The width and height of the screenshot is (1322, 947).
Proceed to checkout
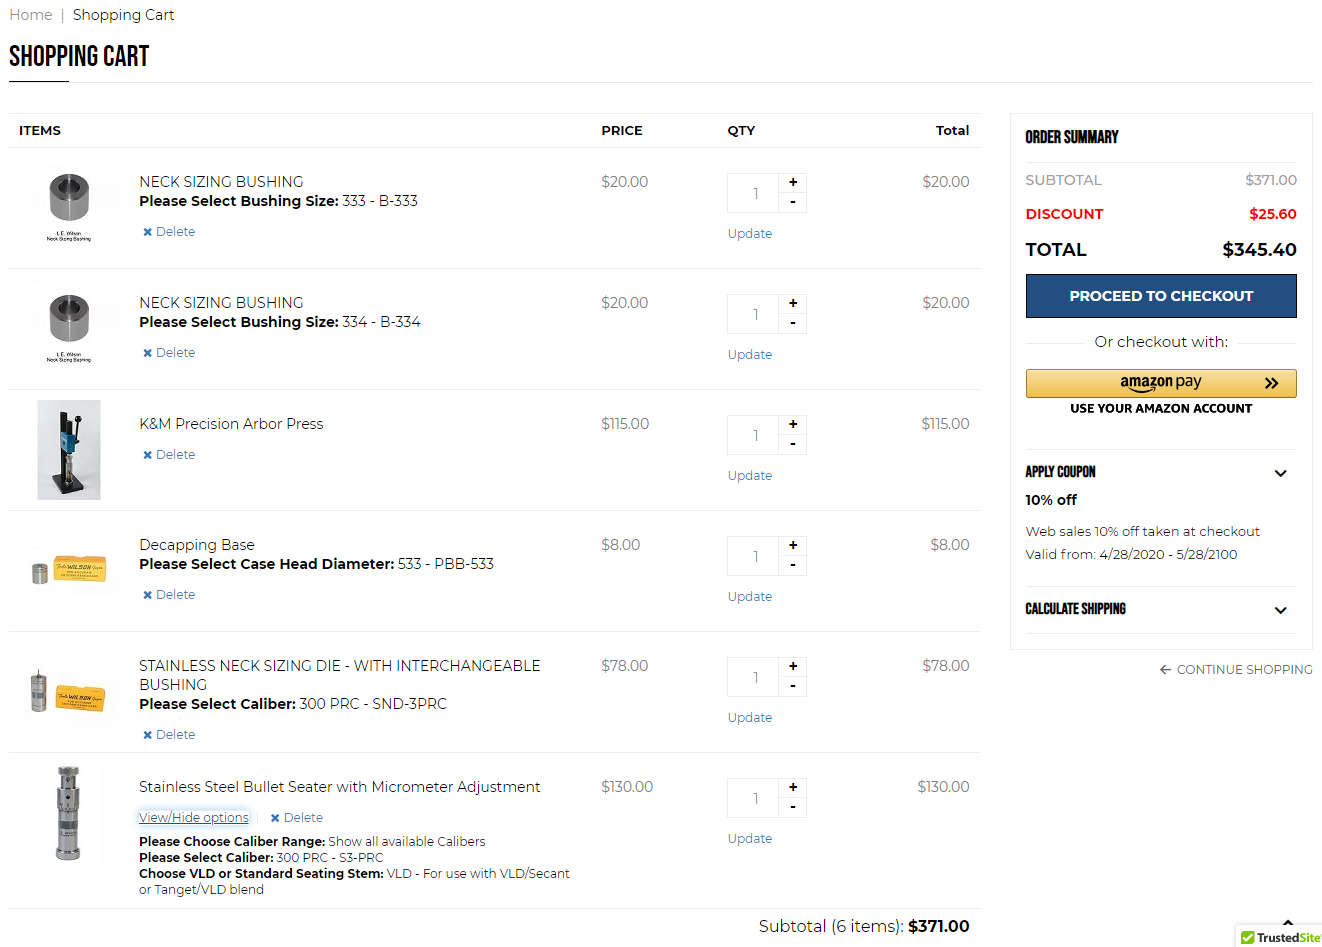click(x=1160, y=296)
